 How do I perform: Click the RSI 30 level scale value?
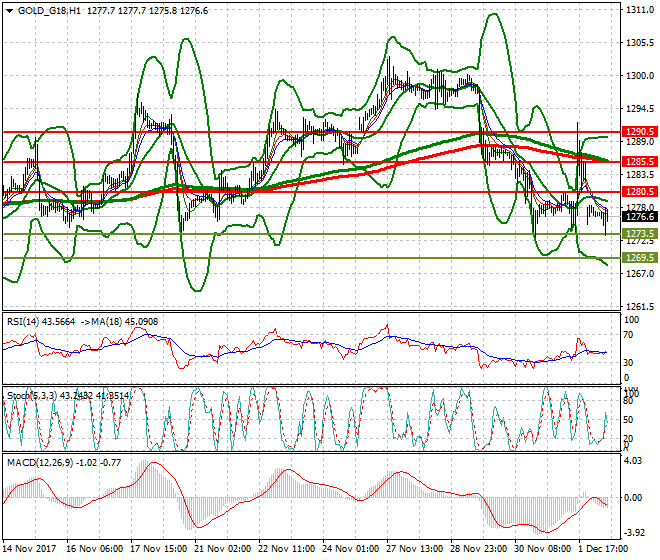click(x=628, y=363)
